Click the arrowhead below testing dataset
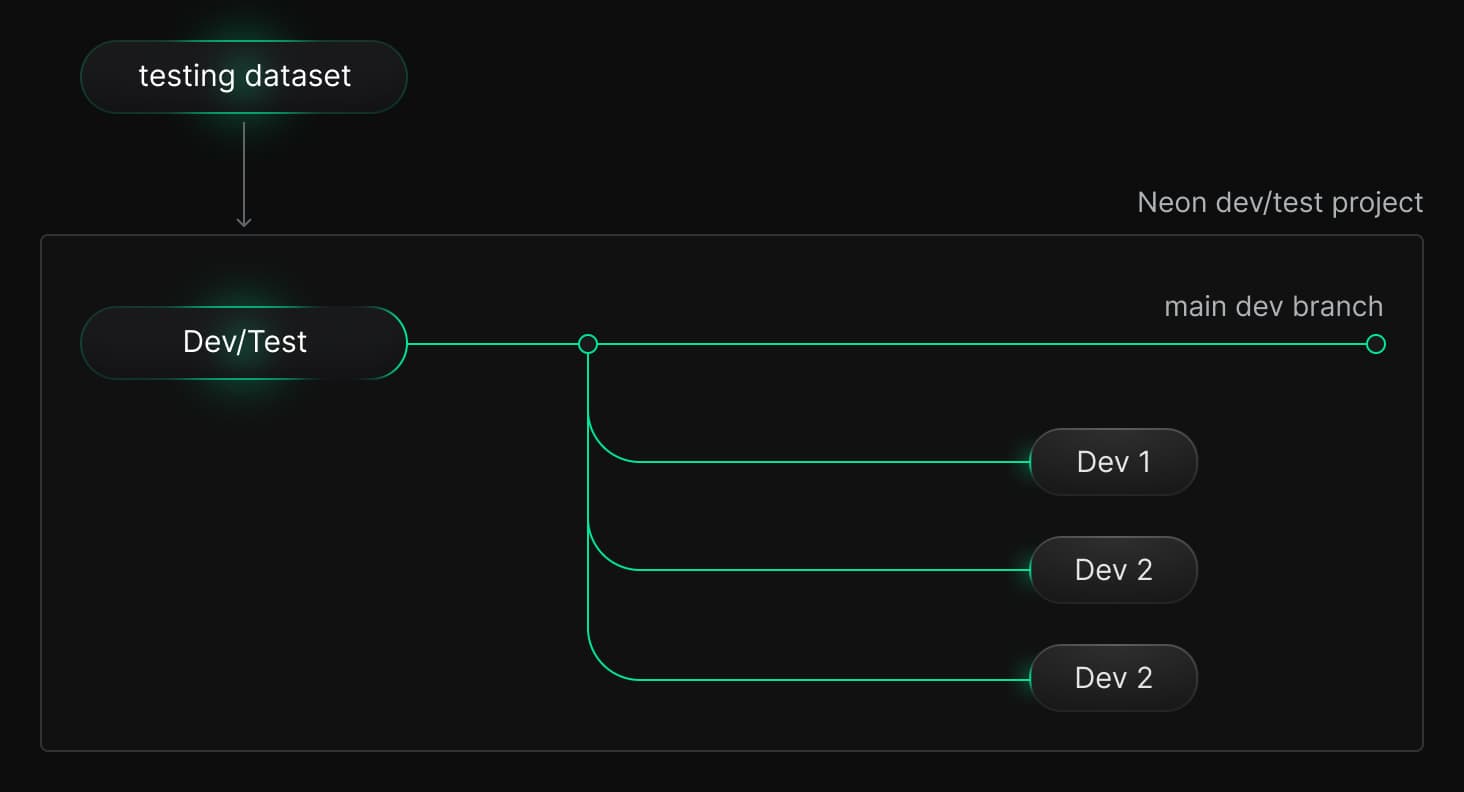 [x=244, y=221]
